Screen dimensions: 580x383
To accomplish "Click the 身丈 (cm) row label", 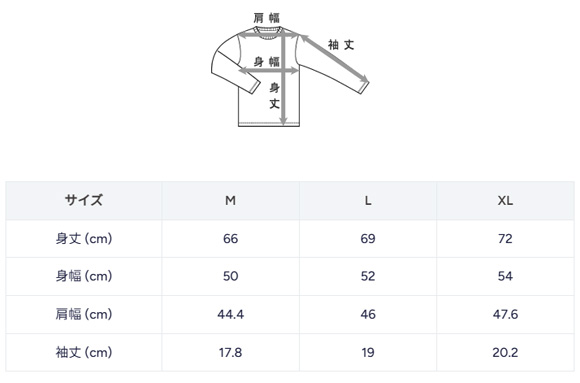I will point(84,239).
